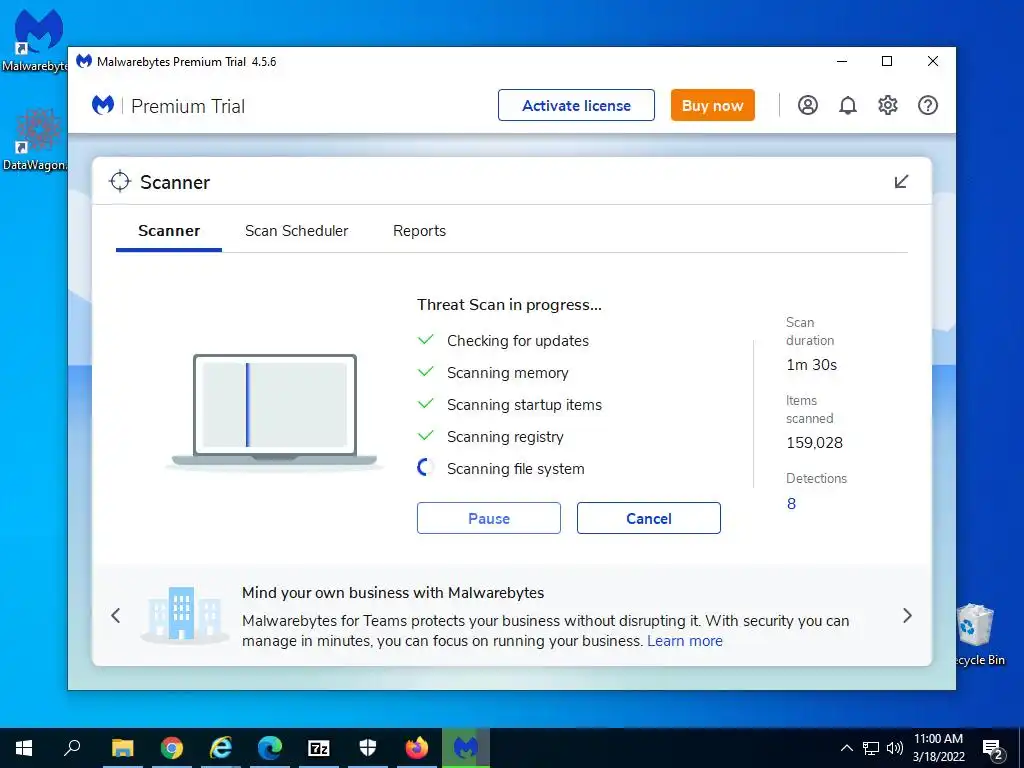The height and width of the screenshot is (768, 1024).
Task: Click the Activate license button
Action: [576, 105]
